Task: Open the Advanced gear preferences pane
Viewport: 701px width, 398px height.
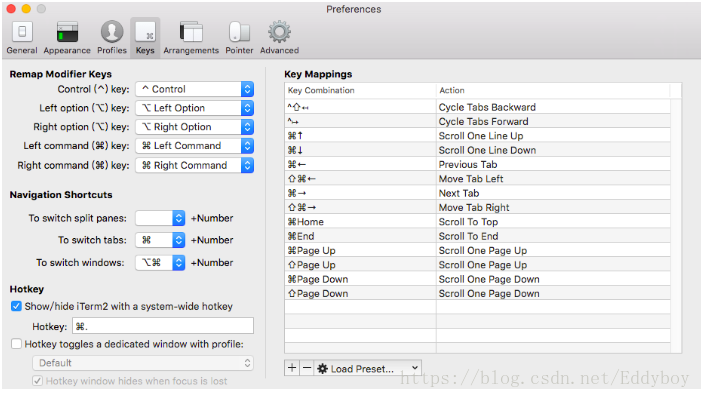Action: click(x=279, y=38)
